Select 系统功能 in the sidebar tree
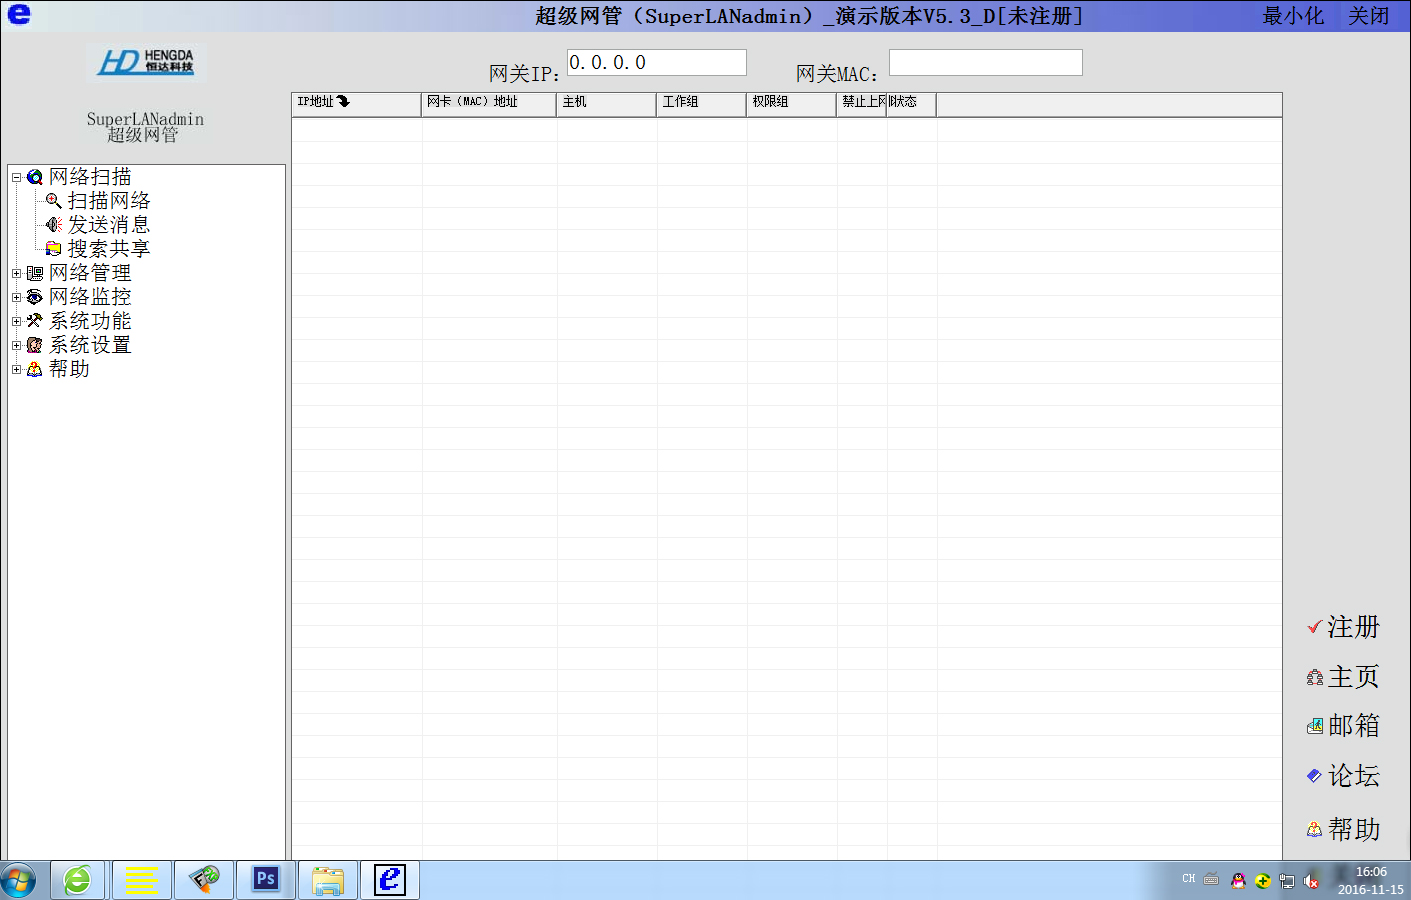The width and height of the screenshot is (1411, 900). (90, 321)
